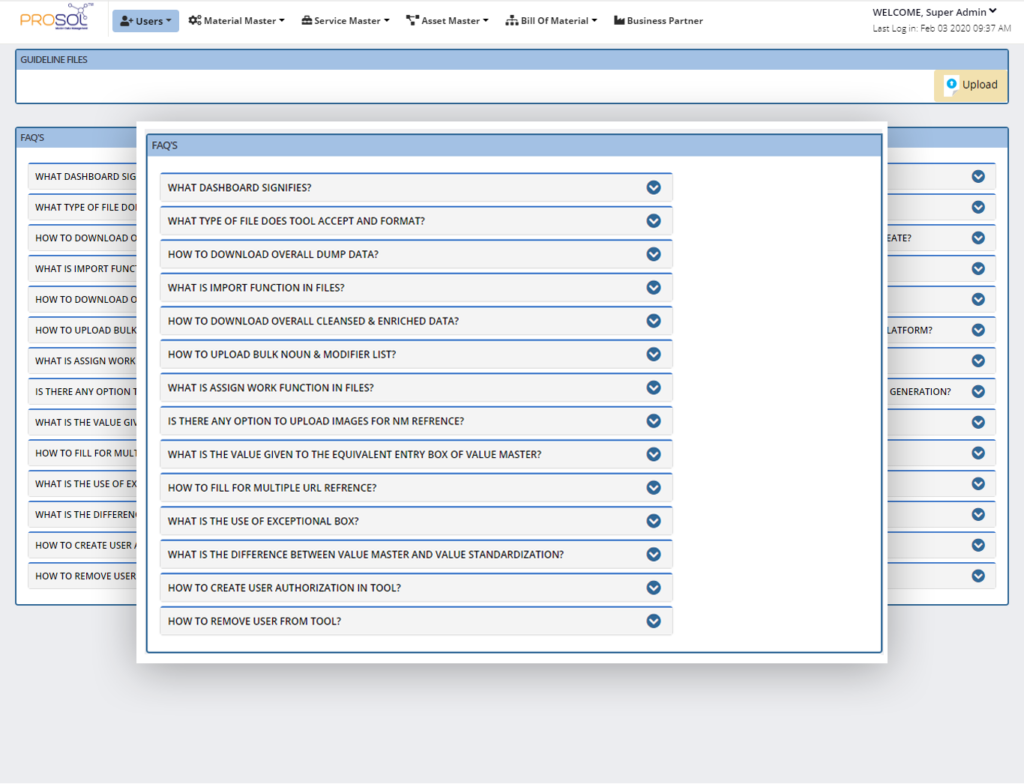
Task: Open the Asset Master menu
Action: [x=447, y=21]
